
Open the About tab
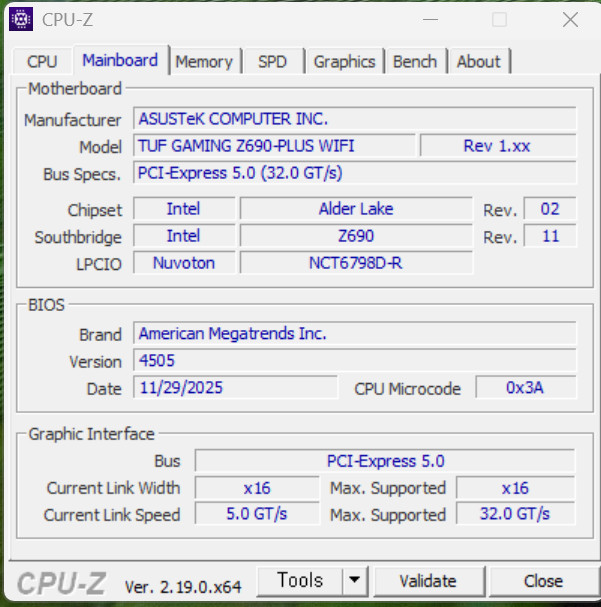(x=479, y=62)
